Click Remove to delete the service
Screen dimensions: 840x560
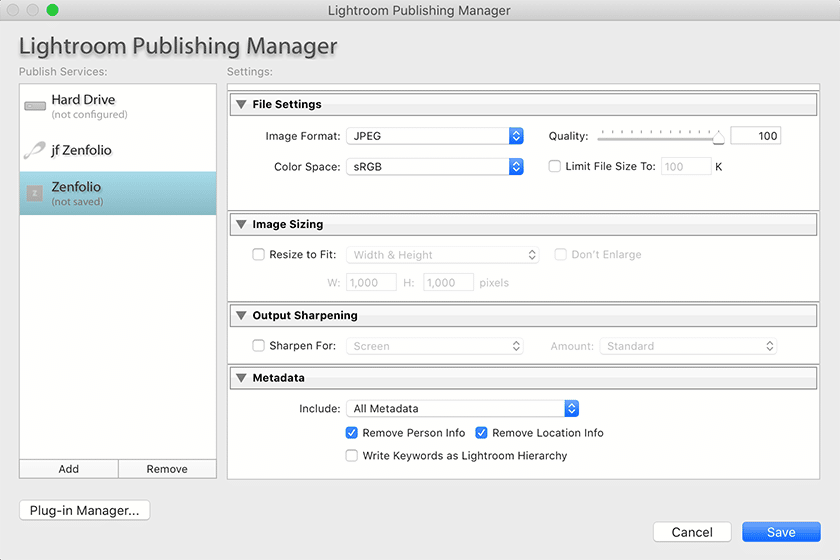(167, 469)
